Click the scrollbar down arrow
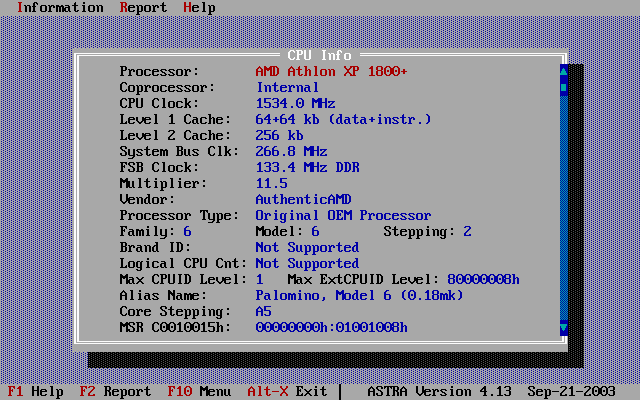This screenshot has height=400, width=640. pos(564,327)
